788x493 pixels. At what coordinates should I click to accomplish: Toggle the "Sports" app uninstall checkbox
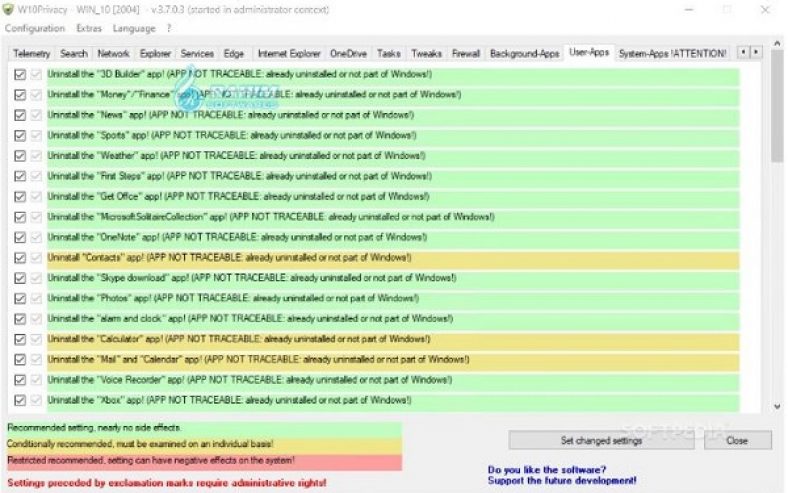20,136
